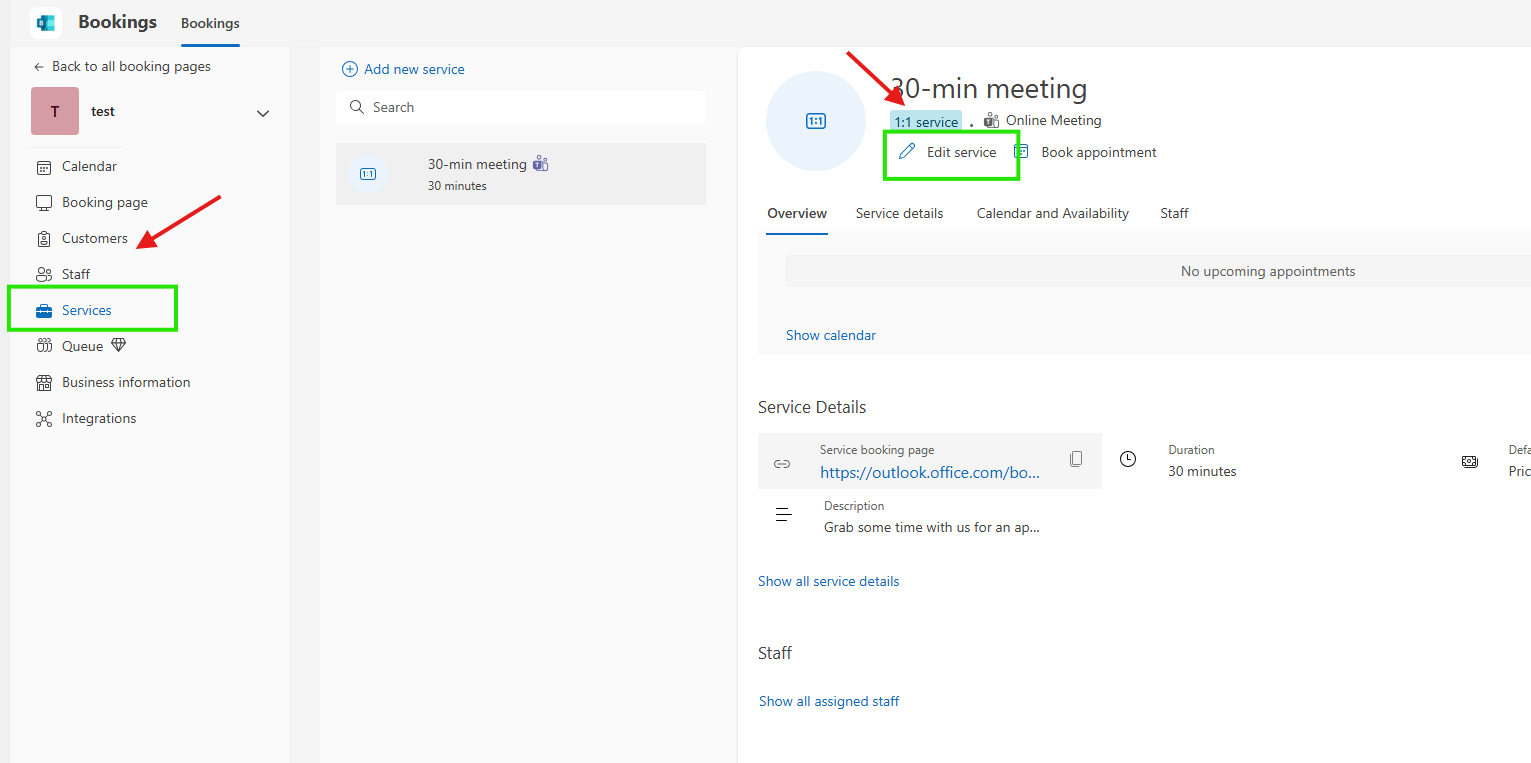Click the Grab some time description text
This screenshot has width=1531, height=763.
coord(932,528)
